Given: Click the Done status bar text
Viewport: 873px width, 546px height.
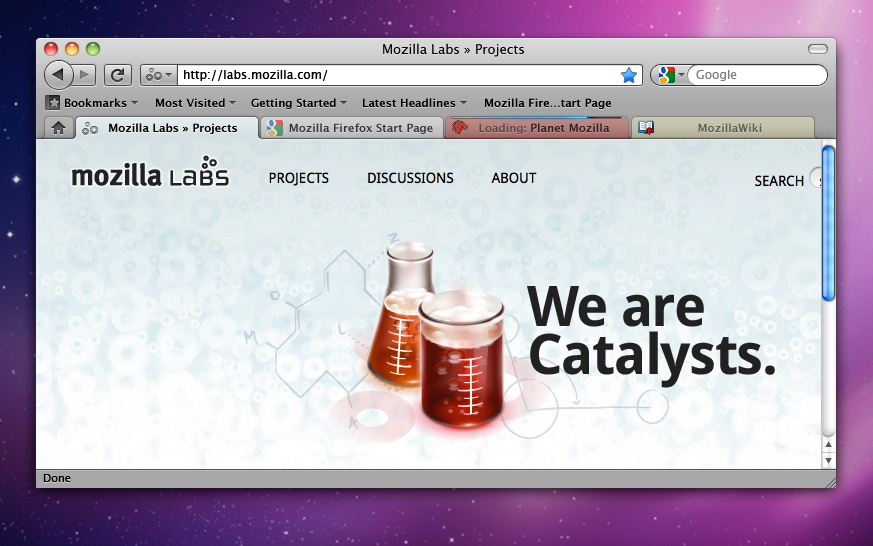Looking at the screenshot, I should pos(57,478).
